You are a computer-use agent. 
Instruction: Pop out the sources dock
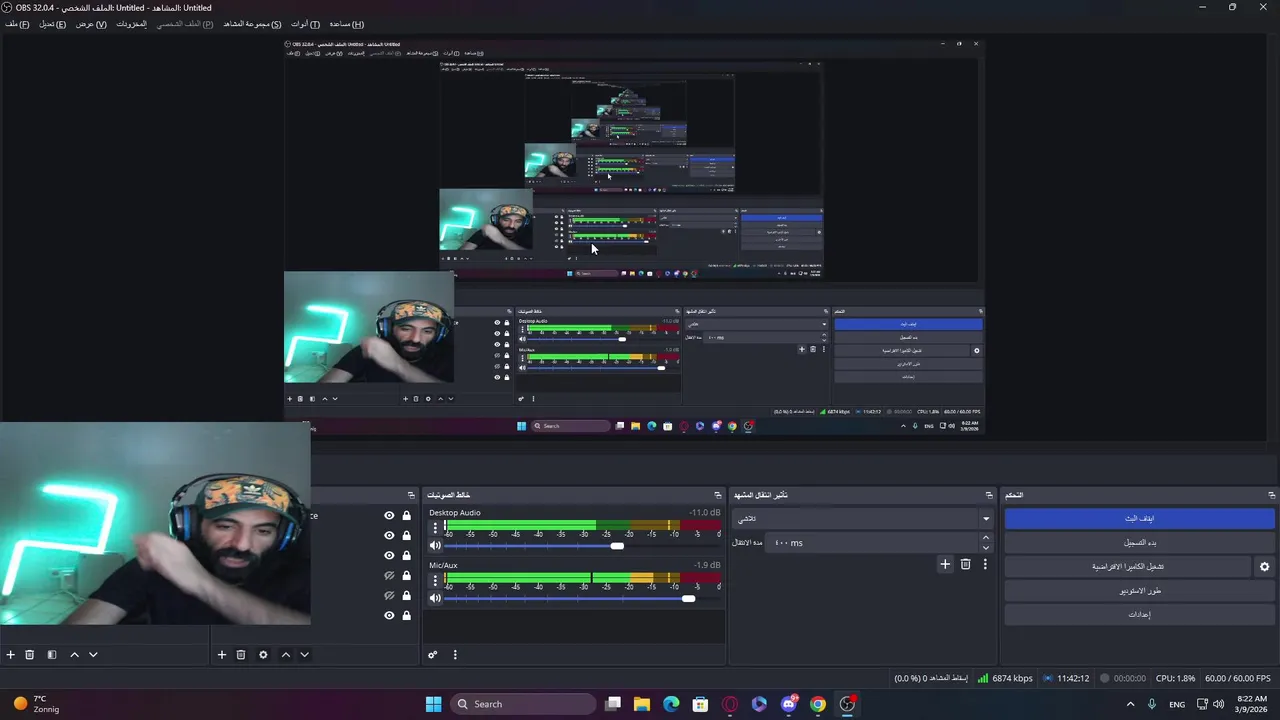(x=410, y=495)
